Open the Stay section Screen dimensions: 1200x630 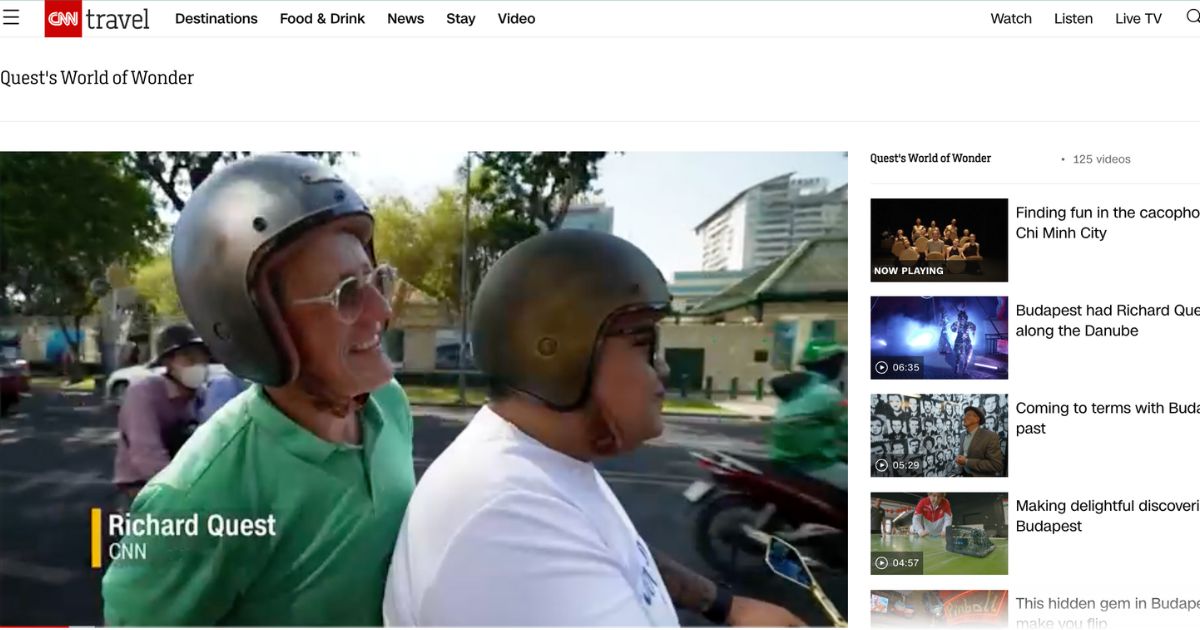point(461,19)
